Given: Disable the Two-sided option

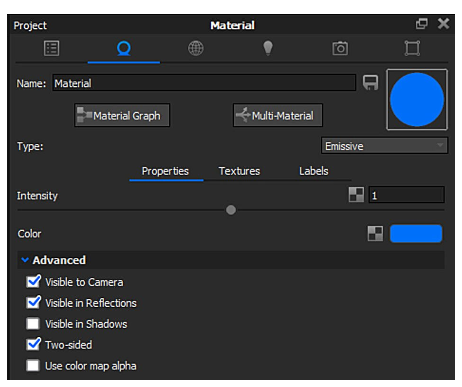Looking at the screenshot, I should (x=33, y=344).
